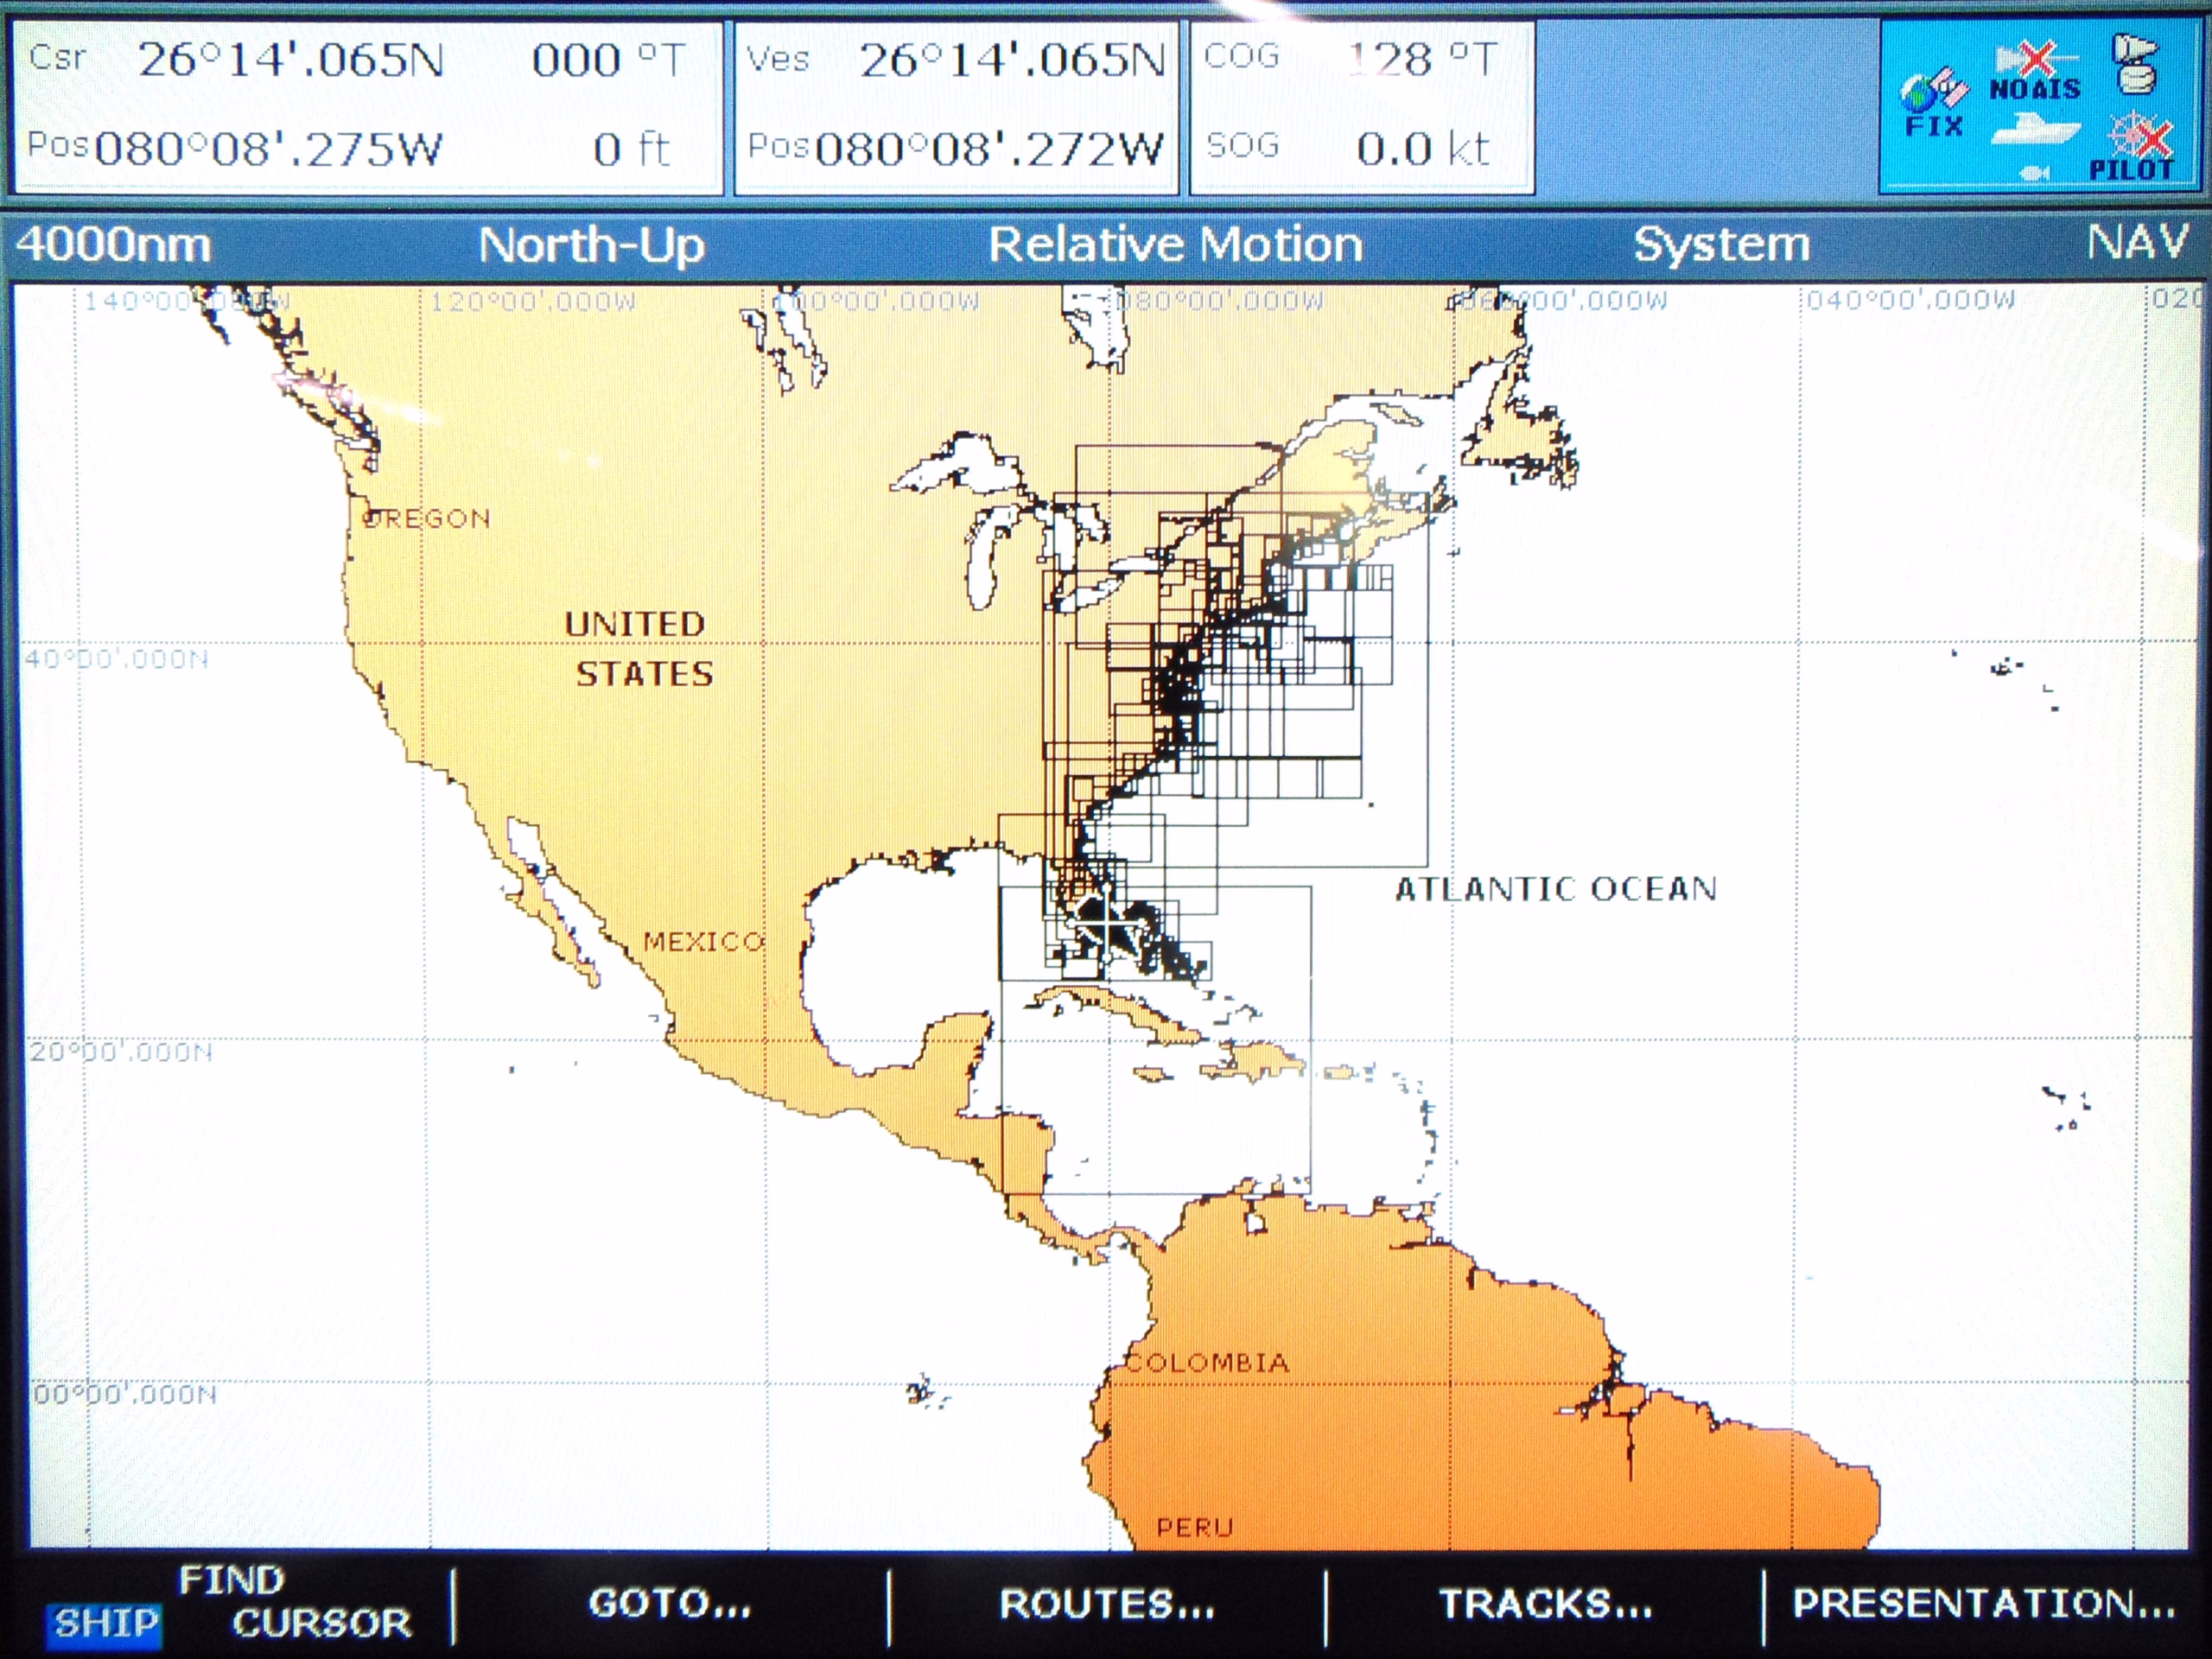Screen dimensions: 2212x1659
Task: Click the vessel position data box
Action: 956,107
